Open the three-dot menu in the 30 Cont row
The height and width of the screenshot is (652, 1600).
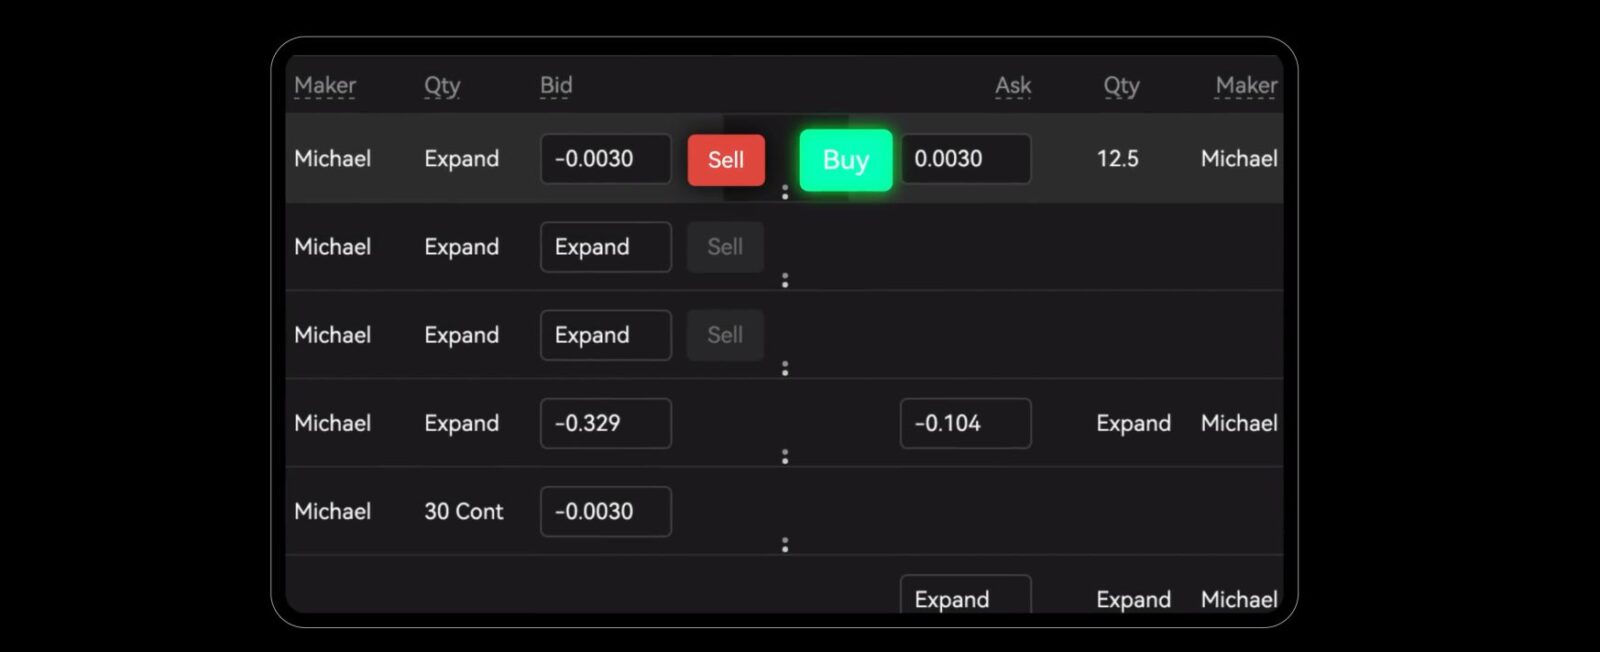pos(785,544)
